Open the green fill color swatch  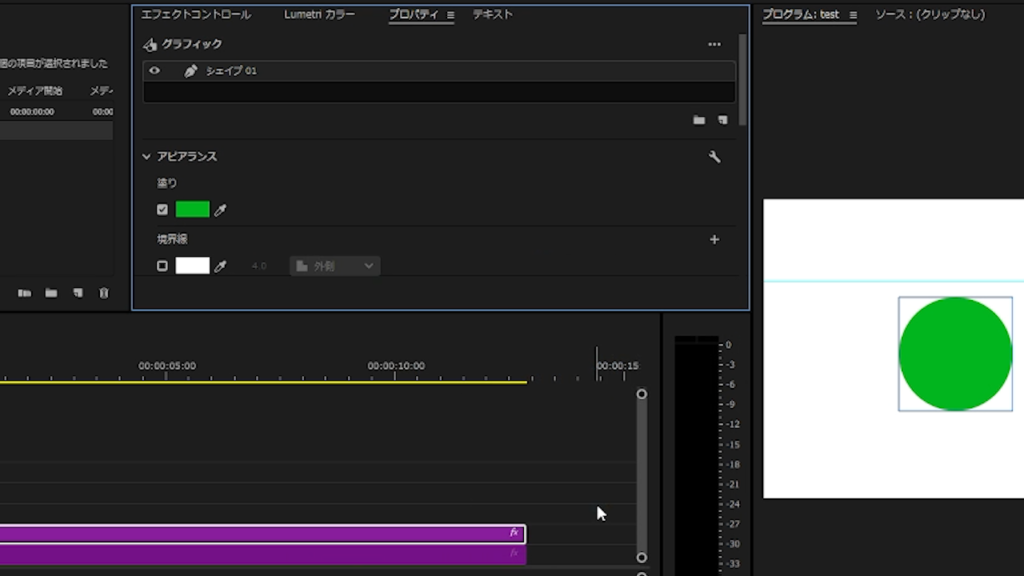[193, 210]
